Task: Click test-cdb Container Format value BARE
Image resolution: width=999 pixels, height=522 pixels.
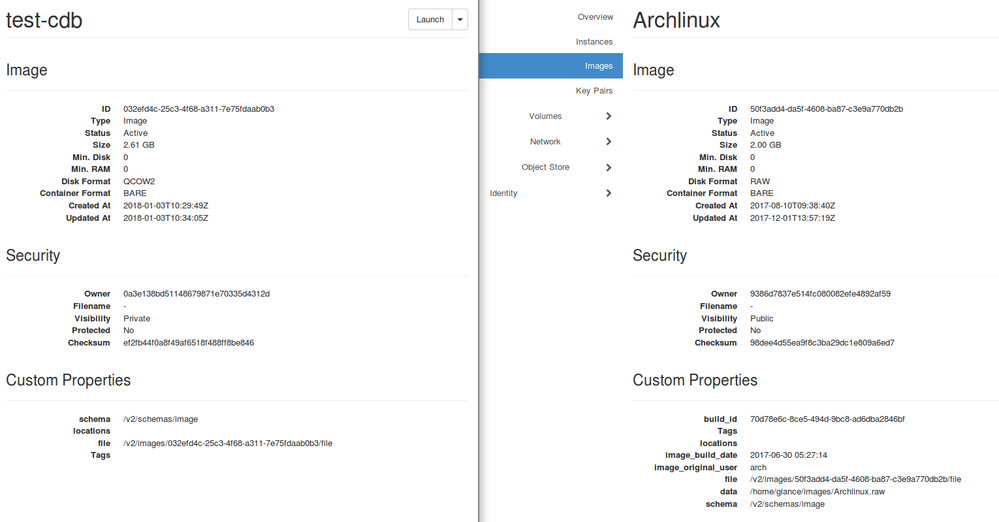Action: [x=135, y=193]
